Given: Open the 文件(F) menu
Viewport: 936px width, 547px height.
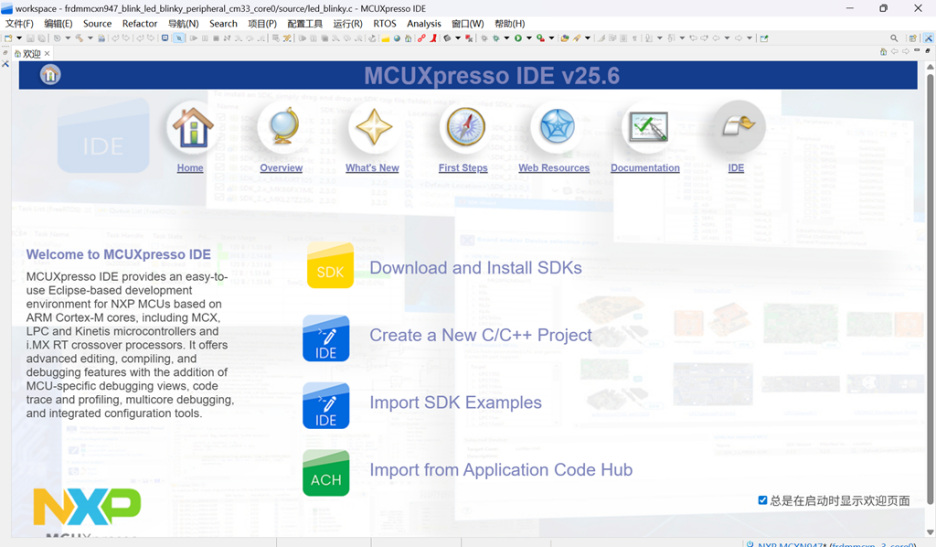Looking at the screenshot, I should tap(19, 23).
